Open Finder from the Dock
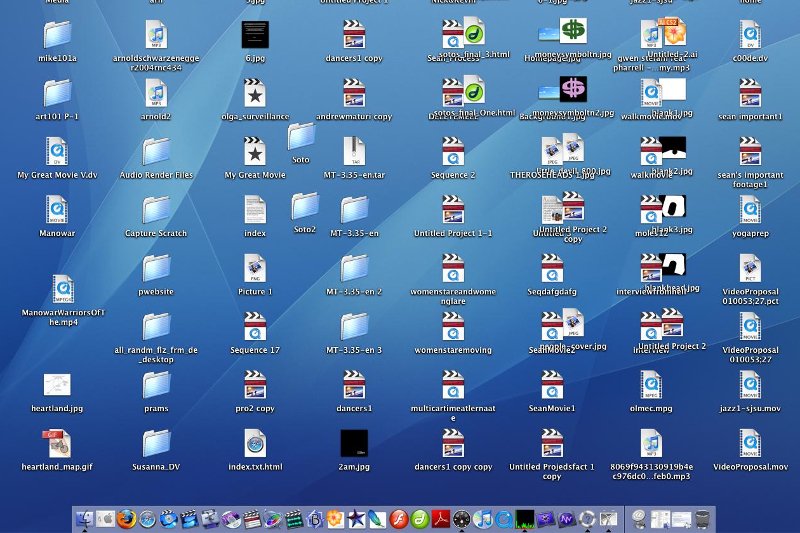Screen dimensions: 800x533 84,518
